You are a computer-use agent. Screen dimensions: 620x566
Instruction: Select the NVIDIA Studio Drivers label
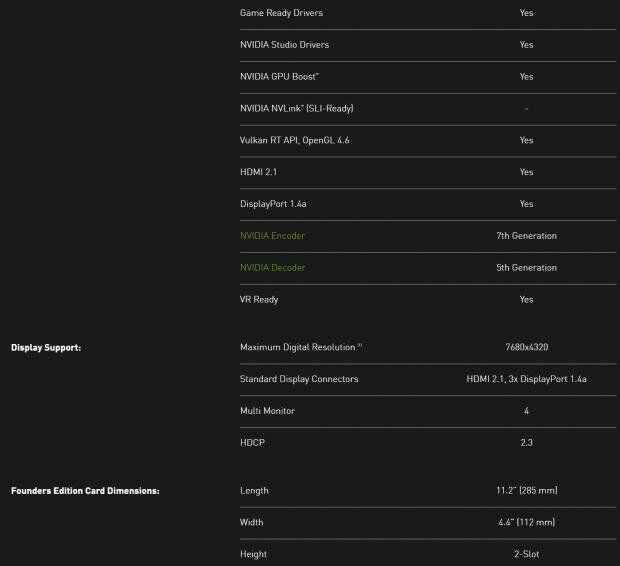284,45
